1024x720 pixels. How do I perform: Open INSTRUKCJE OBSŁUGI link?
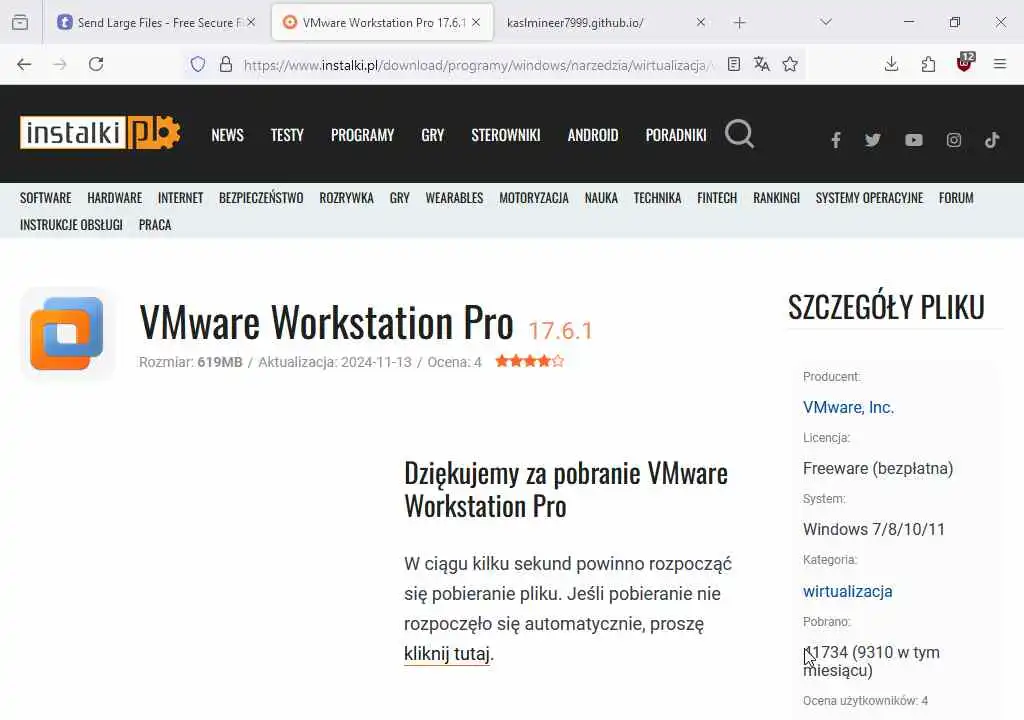pos(71,225)
